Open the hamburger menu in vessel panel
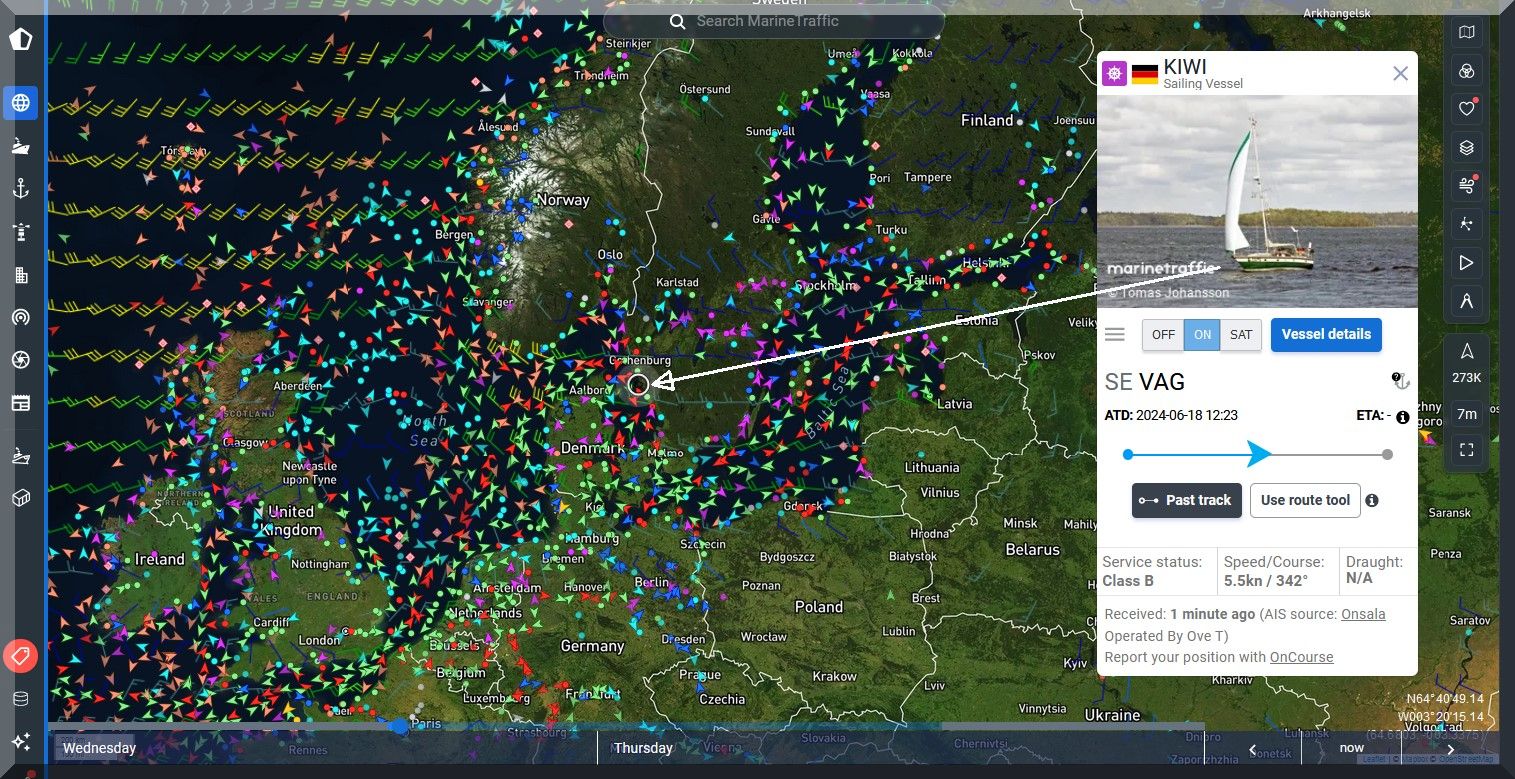Image resolution: width=1515 pixels, height=779 pixels. coord(1115,335)
